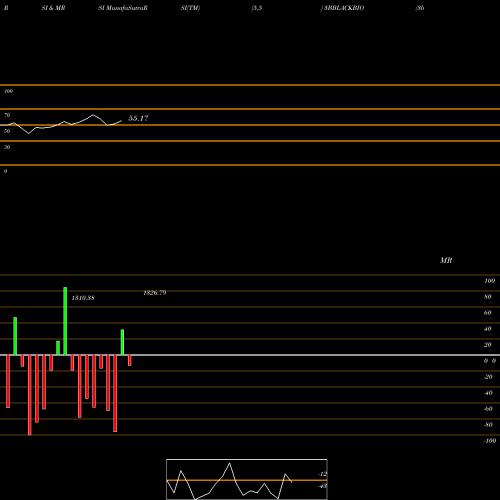Viewport: 500px width, 500px height.
Task: Click the 60 label on MR right axis
Action: coord(488,313)
